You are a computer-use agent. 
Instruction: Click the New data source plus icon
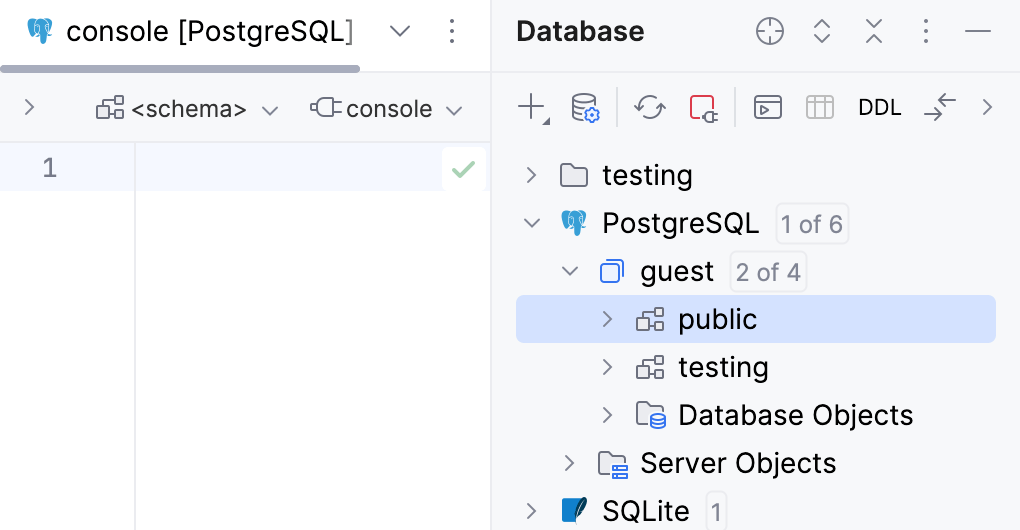coord(532,107)
